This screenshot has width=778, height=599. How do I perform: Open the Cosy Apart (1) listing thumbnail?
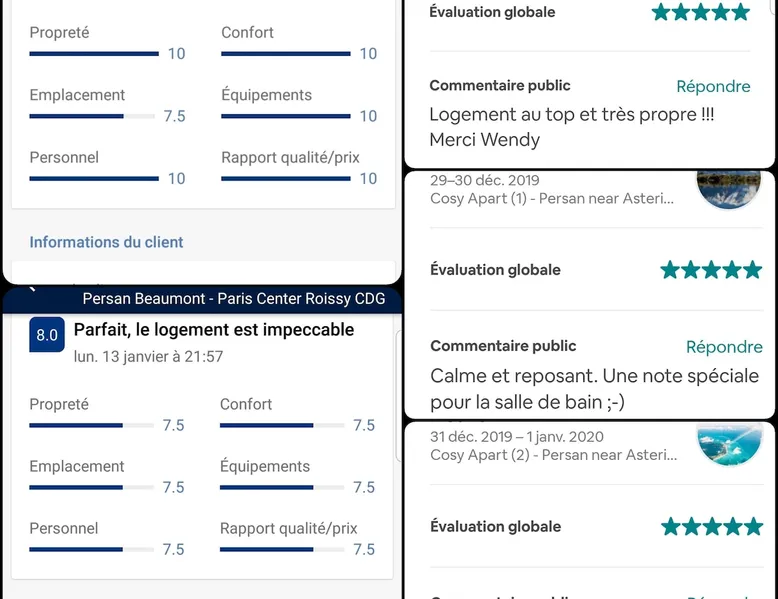tap(727, 186)
